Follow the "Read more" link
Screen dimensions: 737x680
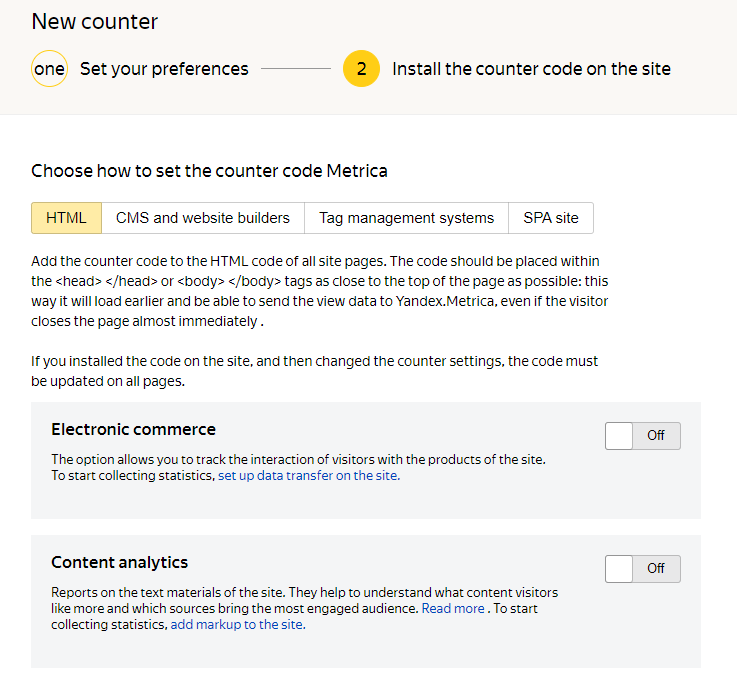pyautogui.click(x=452, y=608)
